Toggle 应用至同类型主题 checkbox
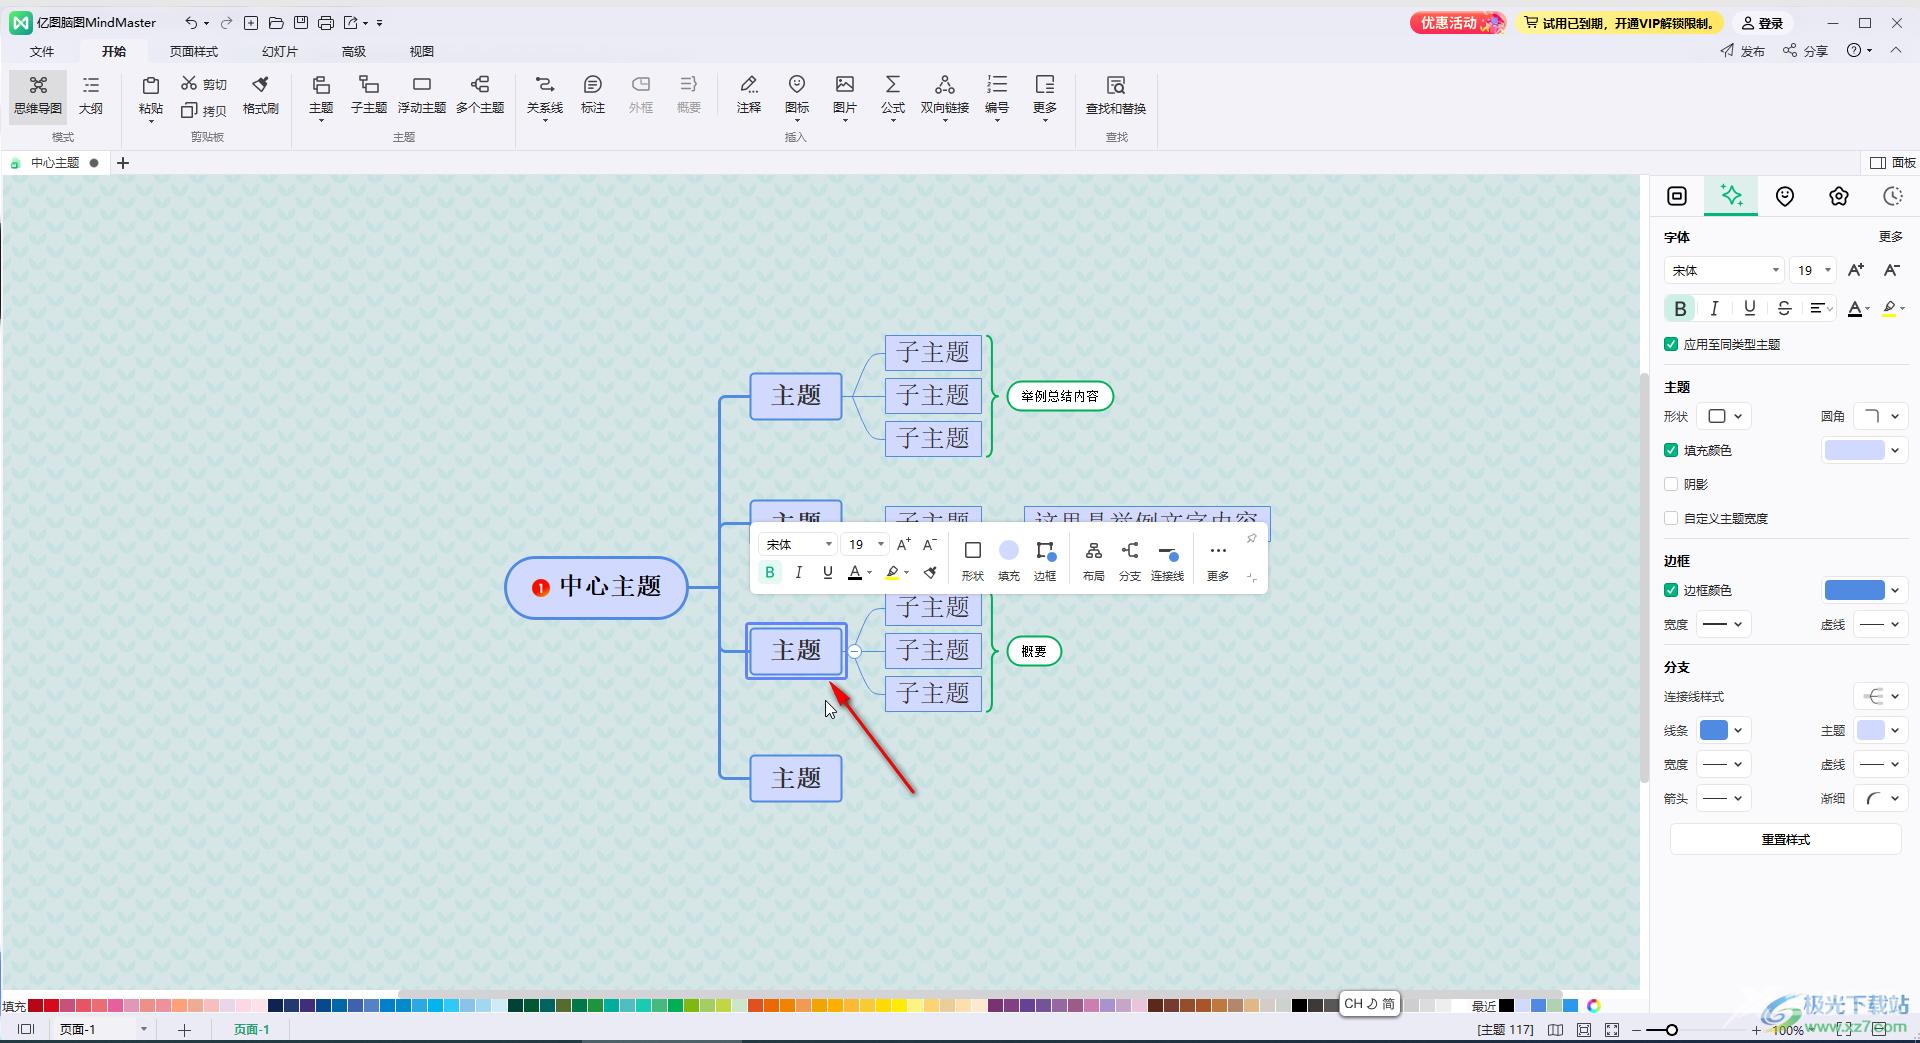Viewport: 1920px width, 1043px height. [1671, 344]
